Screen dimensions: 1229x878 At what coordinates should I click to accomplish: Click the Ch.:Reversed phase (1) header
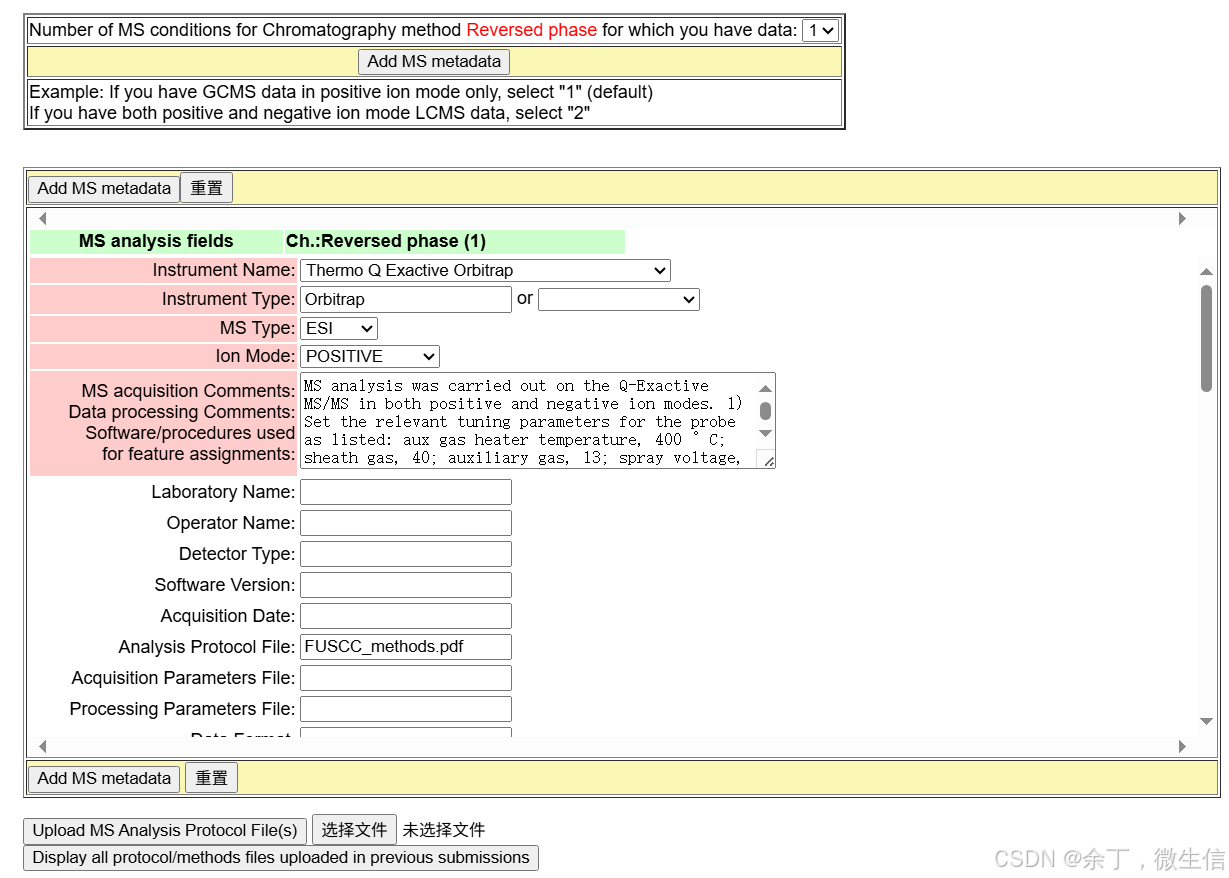click(386, 241)
